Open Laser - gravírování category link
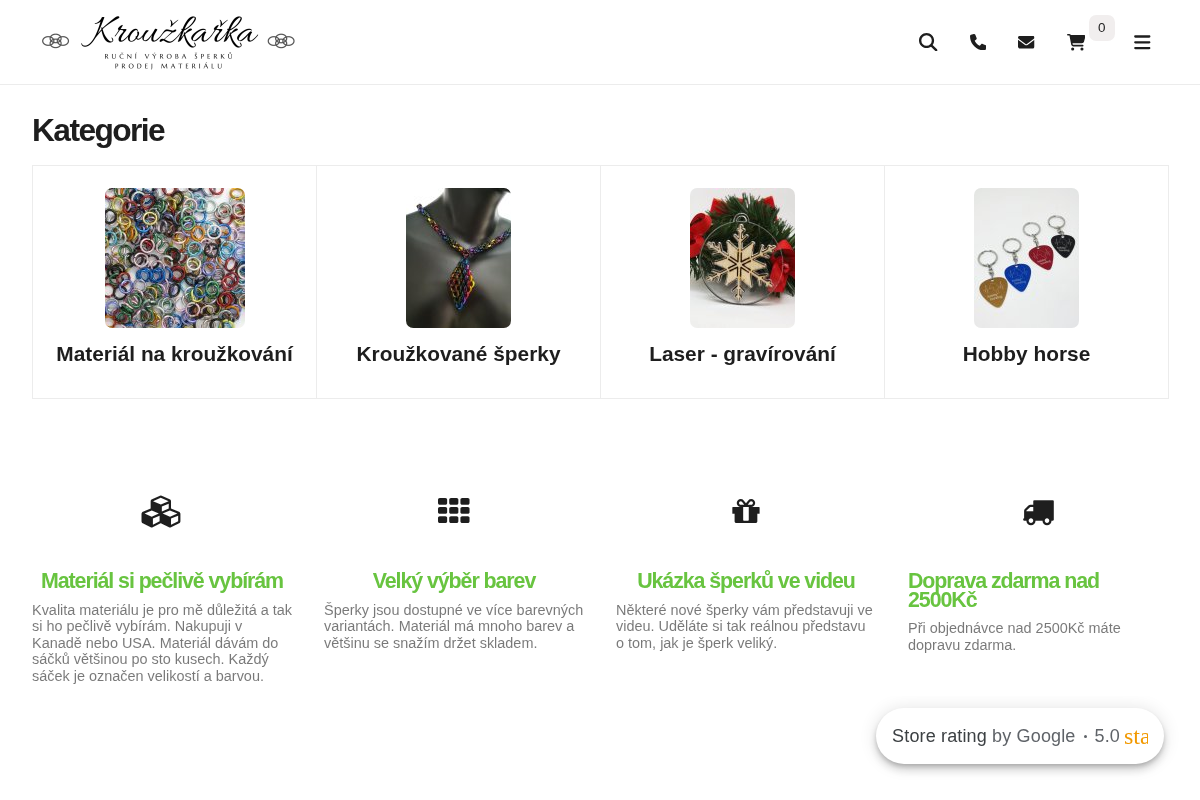 [743, 354]
